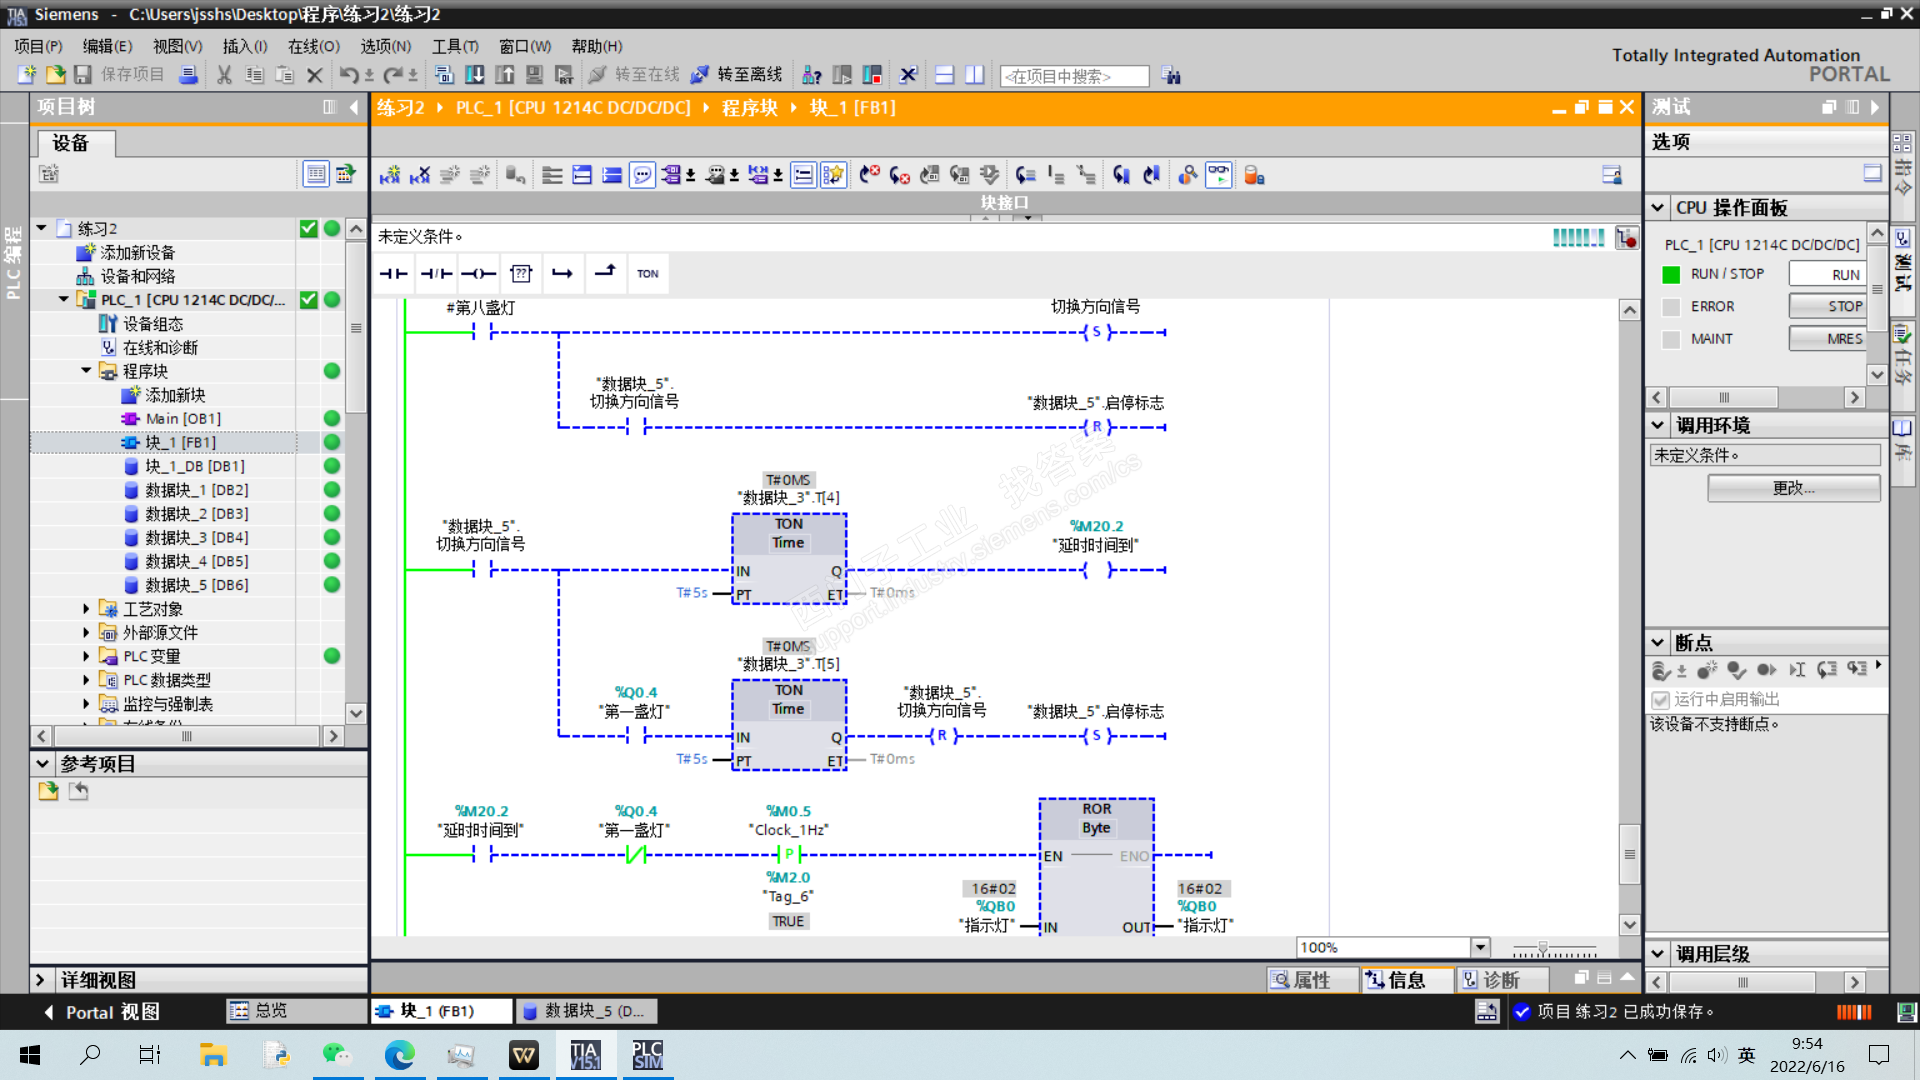Adjust the zoom slider at the bottom of the editor
Screen dimensions: 1920x1080
pos(1543,947)
